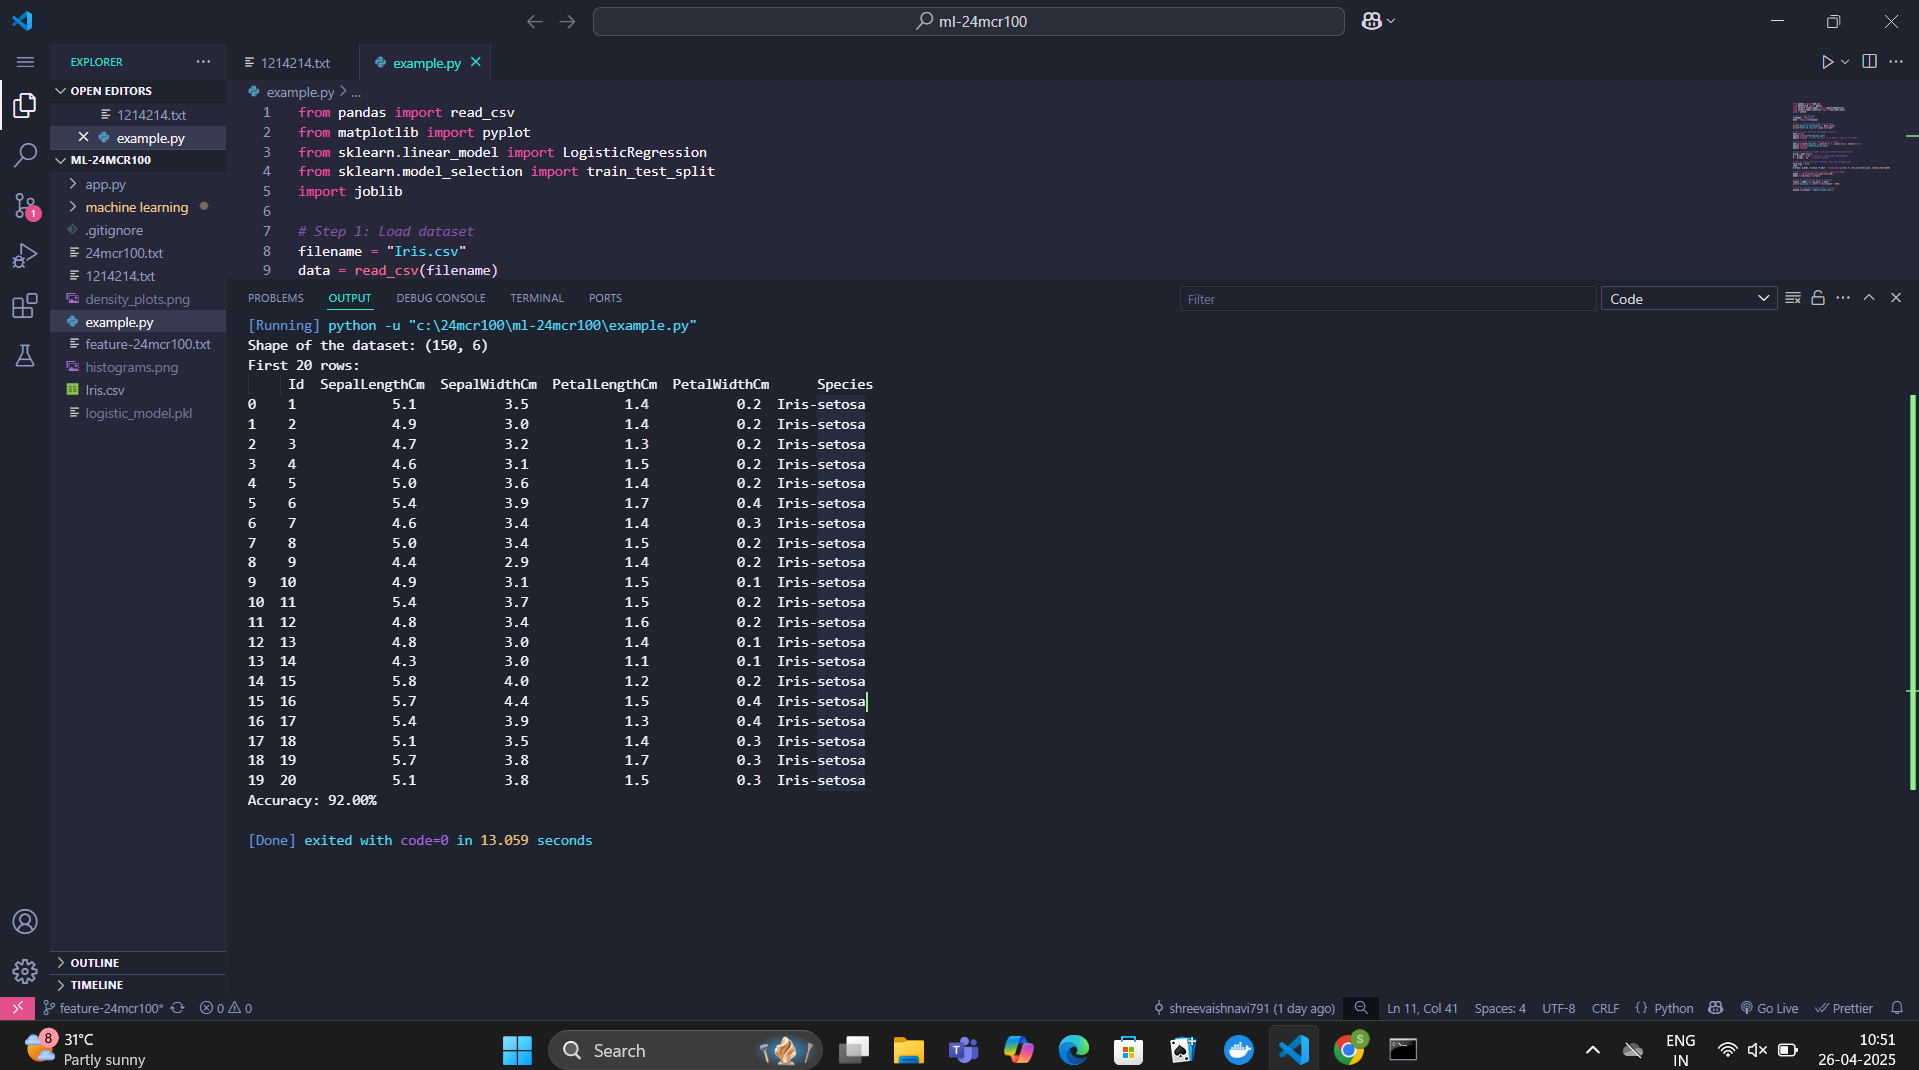1919x1070 pixels.
Task: Open the Accounts menu icon
Action: pos(25,922)
